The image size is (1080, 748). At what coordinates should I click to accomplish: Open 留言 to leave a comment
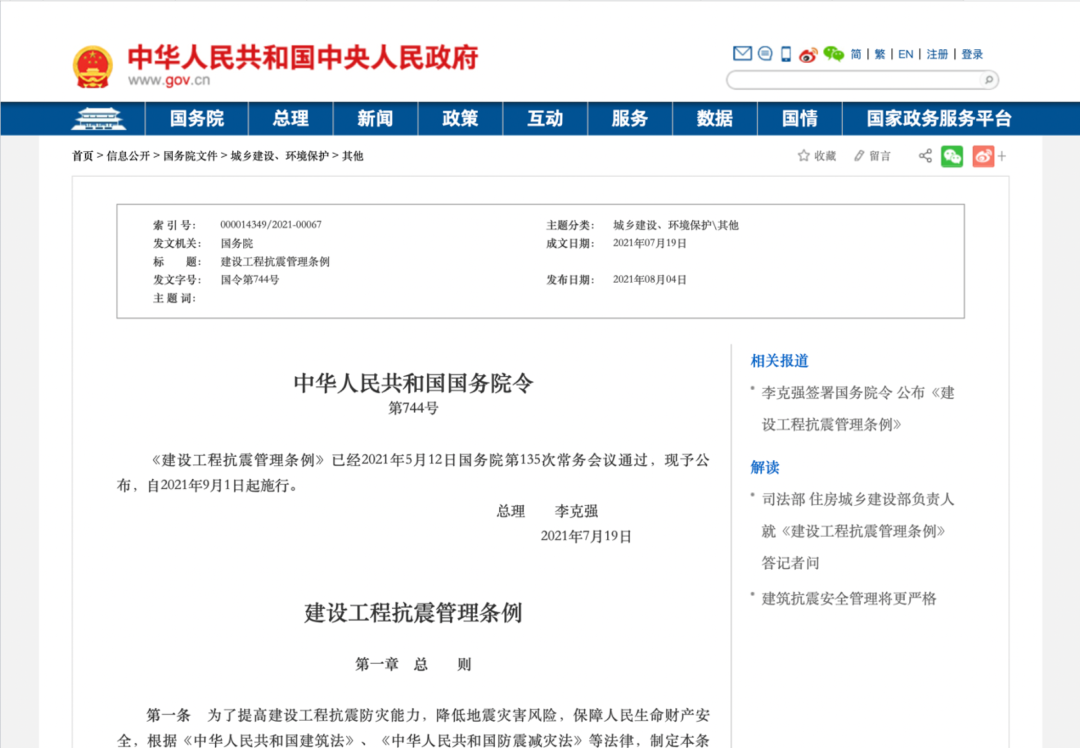tap(872, 156)
